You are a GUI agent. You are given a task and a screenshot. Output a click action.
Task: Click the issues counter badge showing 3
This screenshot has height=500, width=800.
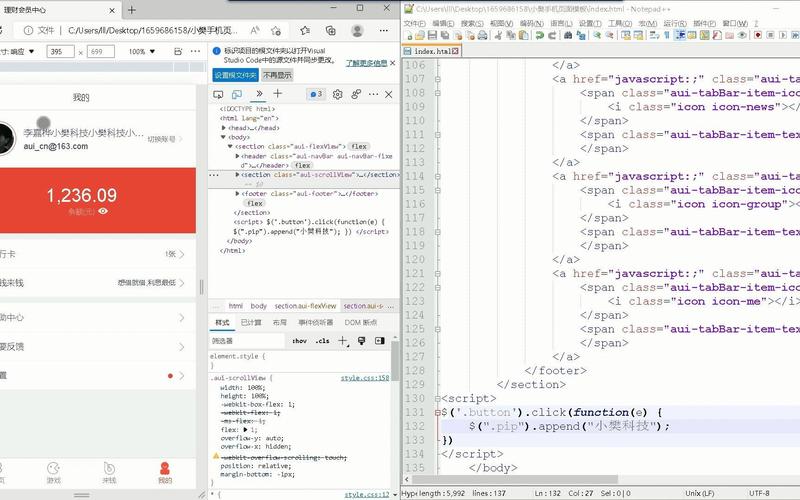click(x=316, y=94)
